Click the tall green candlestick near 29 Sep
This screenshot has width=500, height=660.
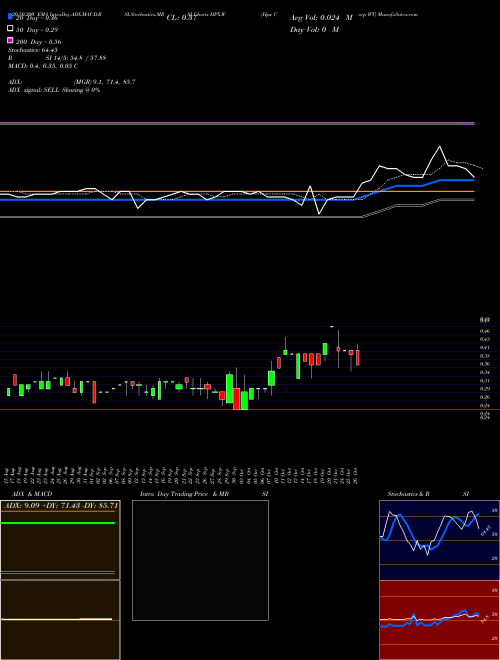click(229, 389)
